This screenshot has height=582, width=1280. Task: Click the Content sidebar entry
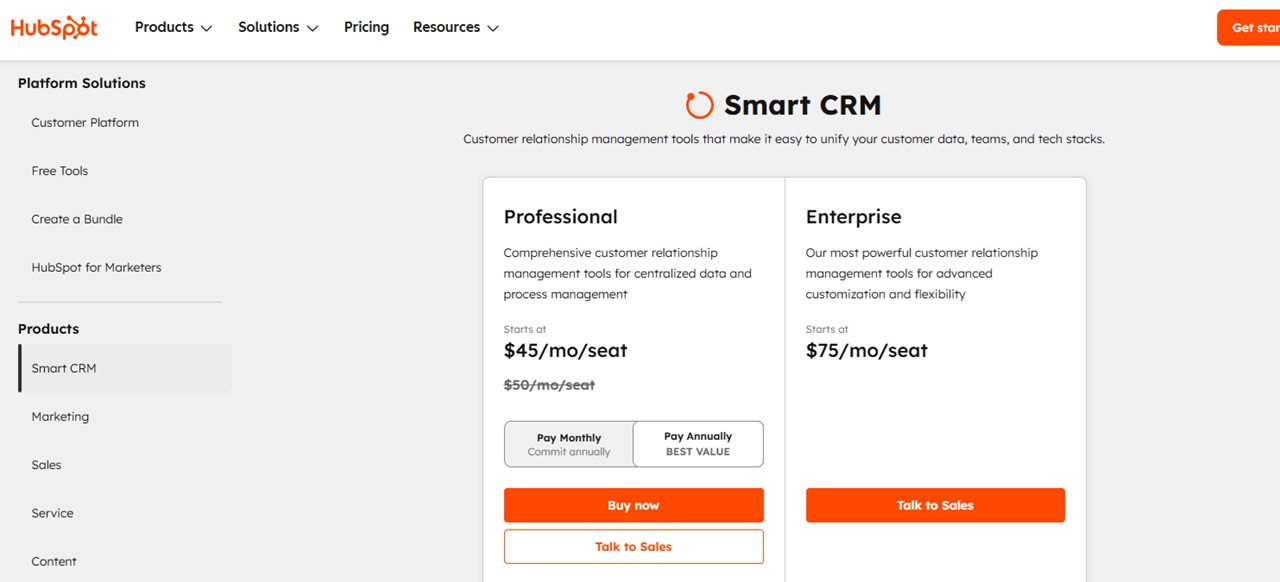click(x=54, y=561)
